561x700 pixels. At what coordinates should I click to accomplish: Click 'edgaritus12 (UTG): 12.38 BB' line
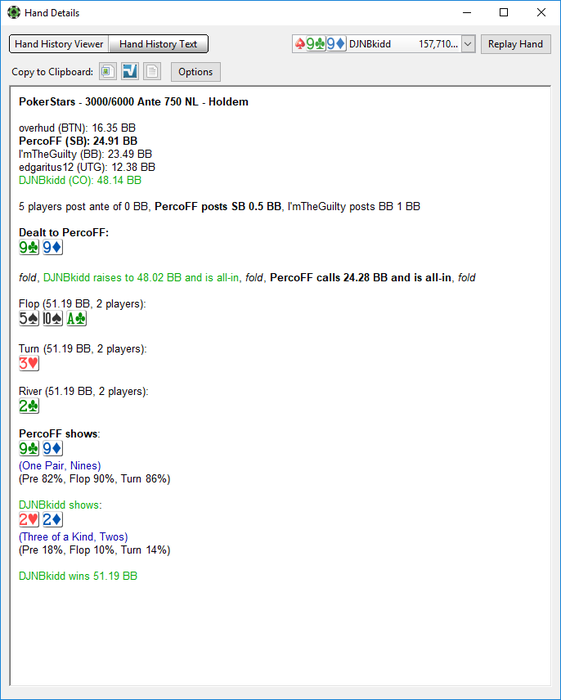click(x=87, y=167)
